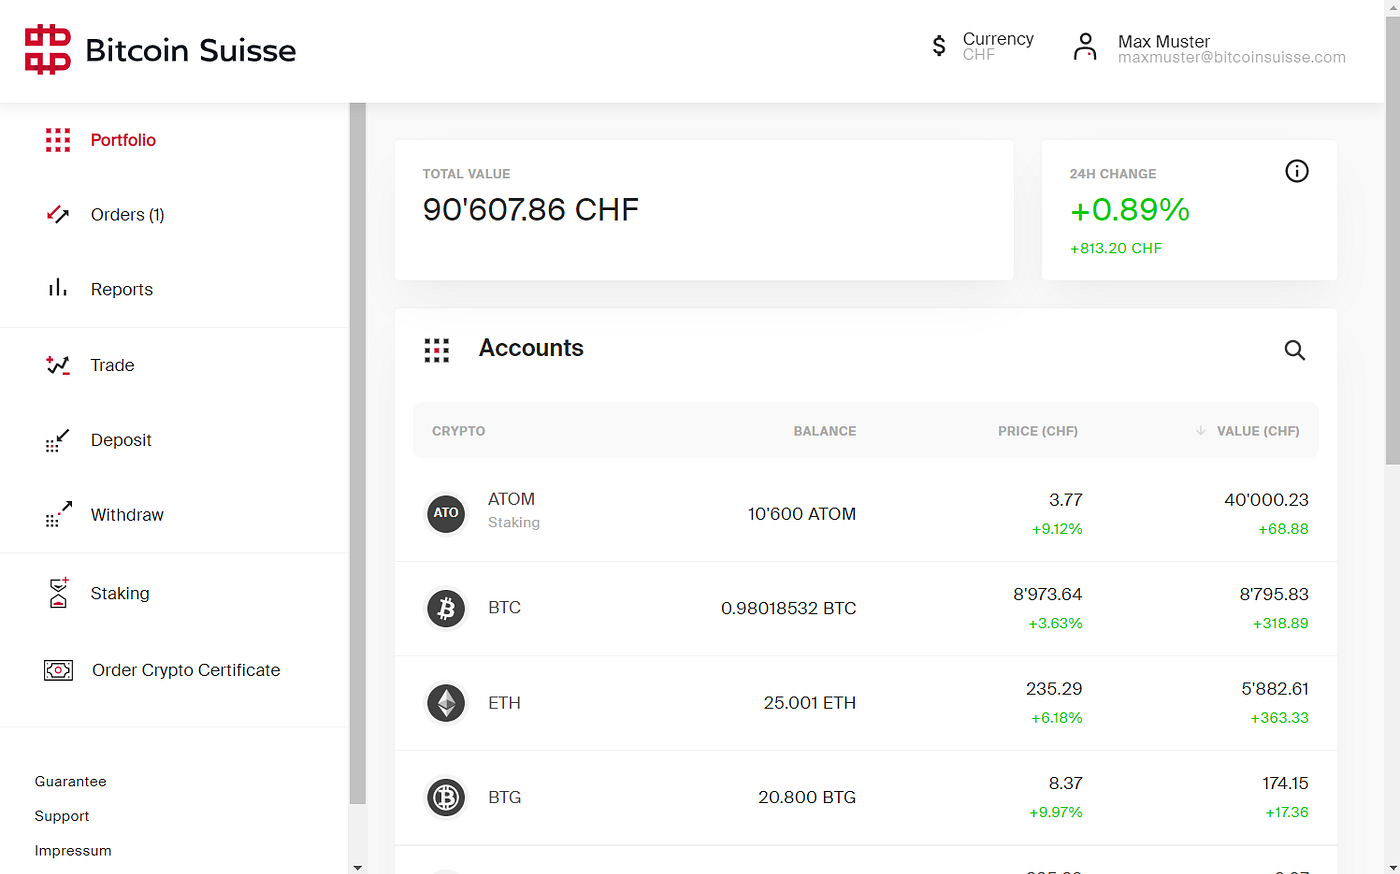Image resolution: width=1400 pixels, height=874 pixels.
Task: Open the 24H change info icon
Action: click(1297, 171)
